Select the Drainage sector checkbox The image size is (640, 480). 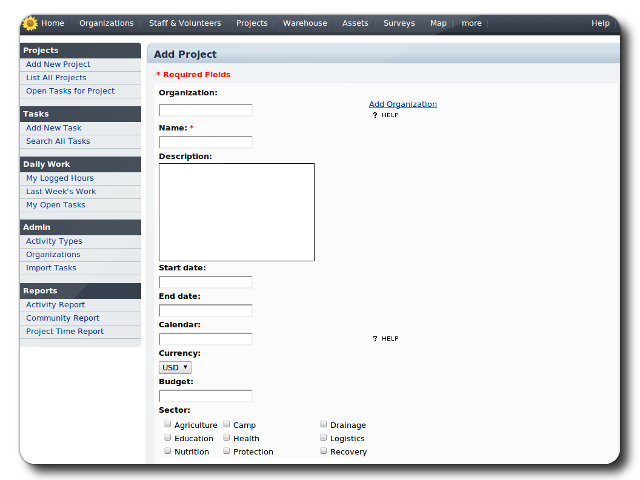323,424
